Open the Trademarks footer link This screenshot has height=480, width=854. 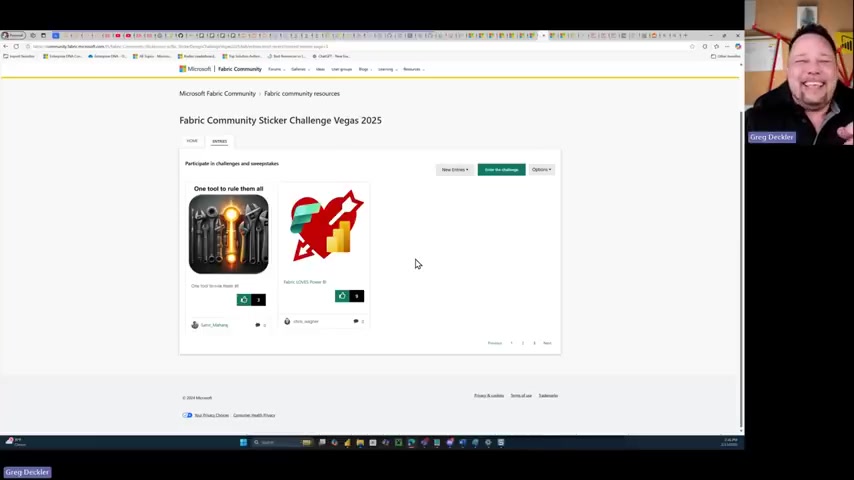pos(548,396)
